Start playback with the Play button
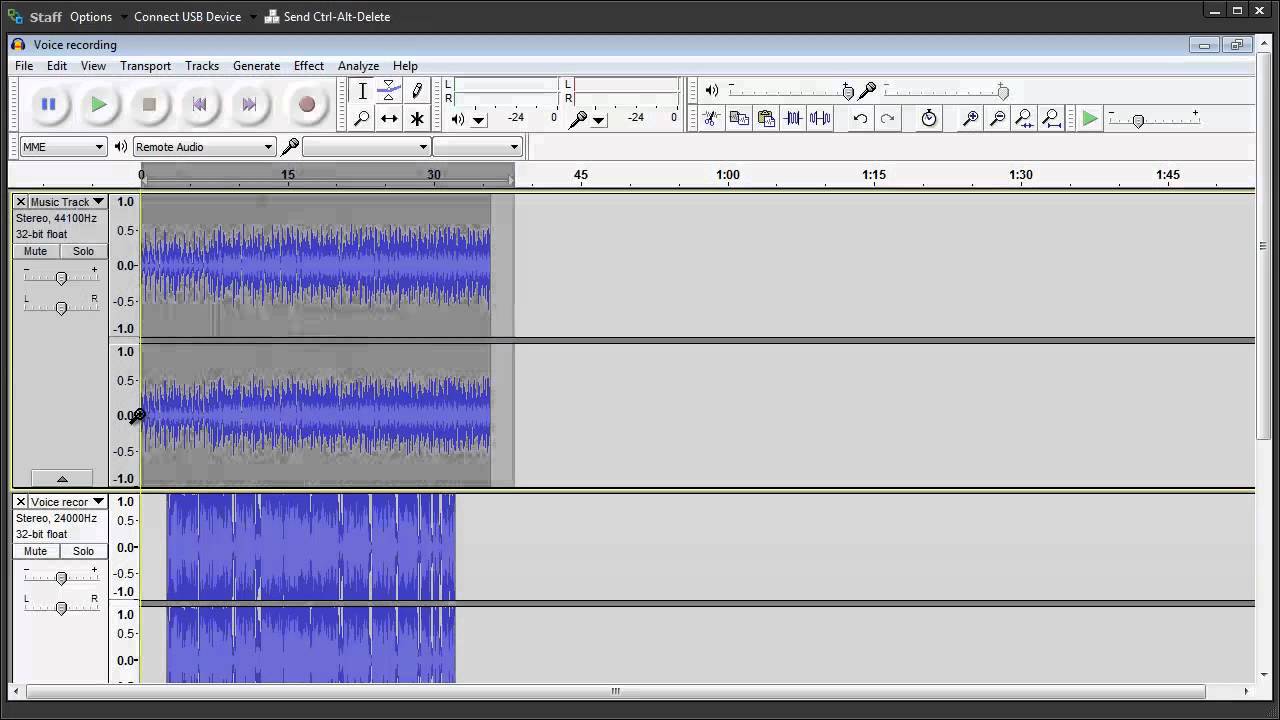This screenshot has width=1280, height=720. coord(98,104)
